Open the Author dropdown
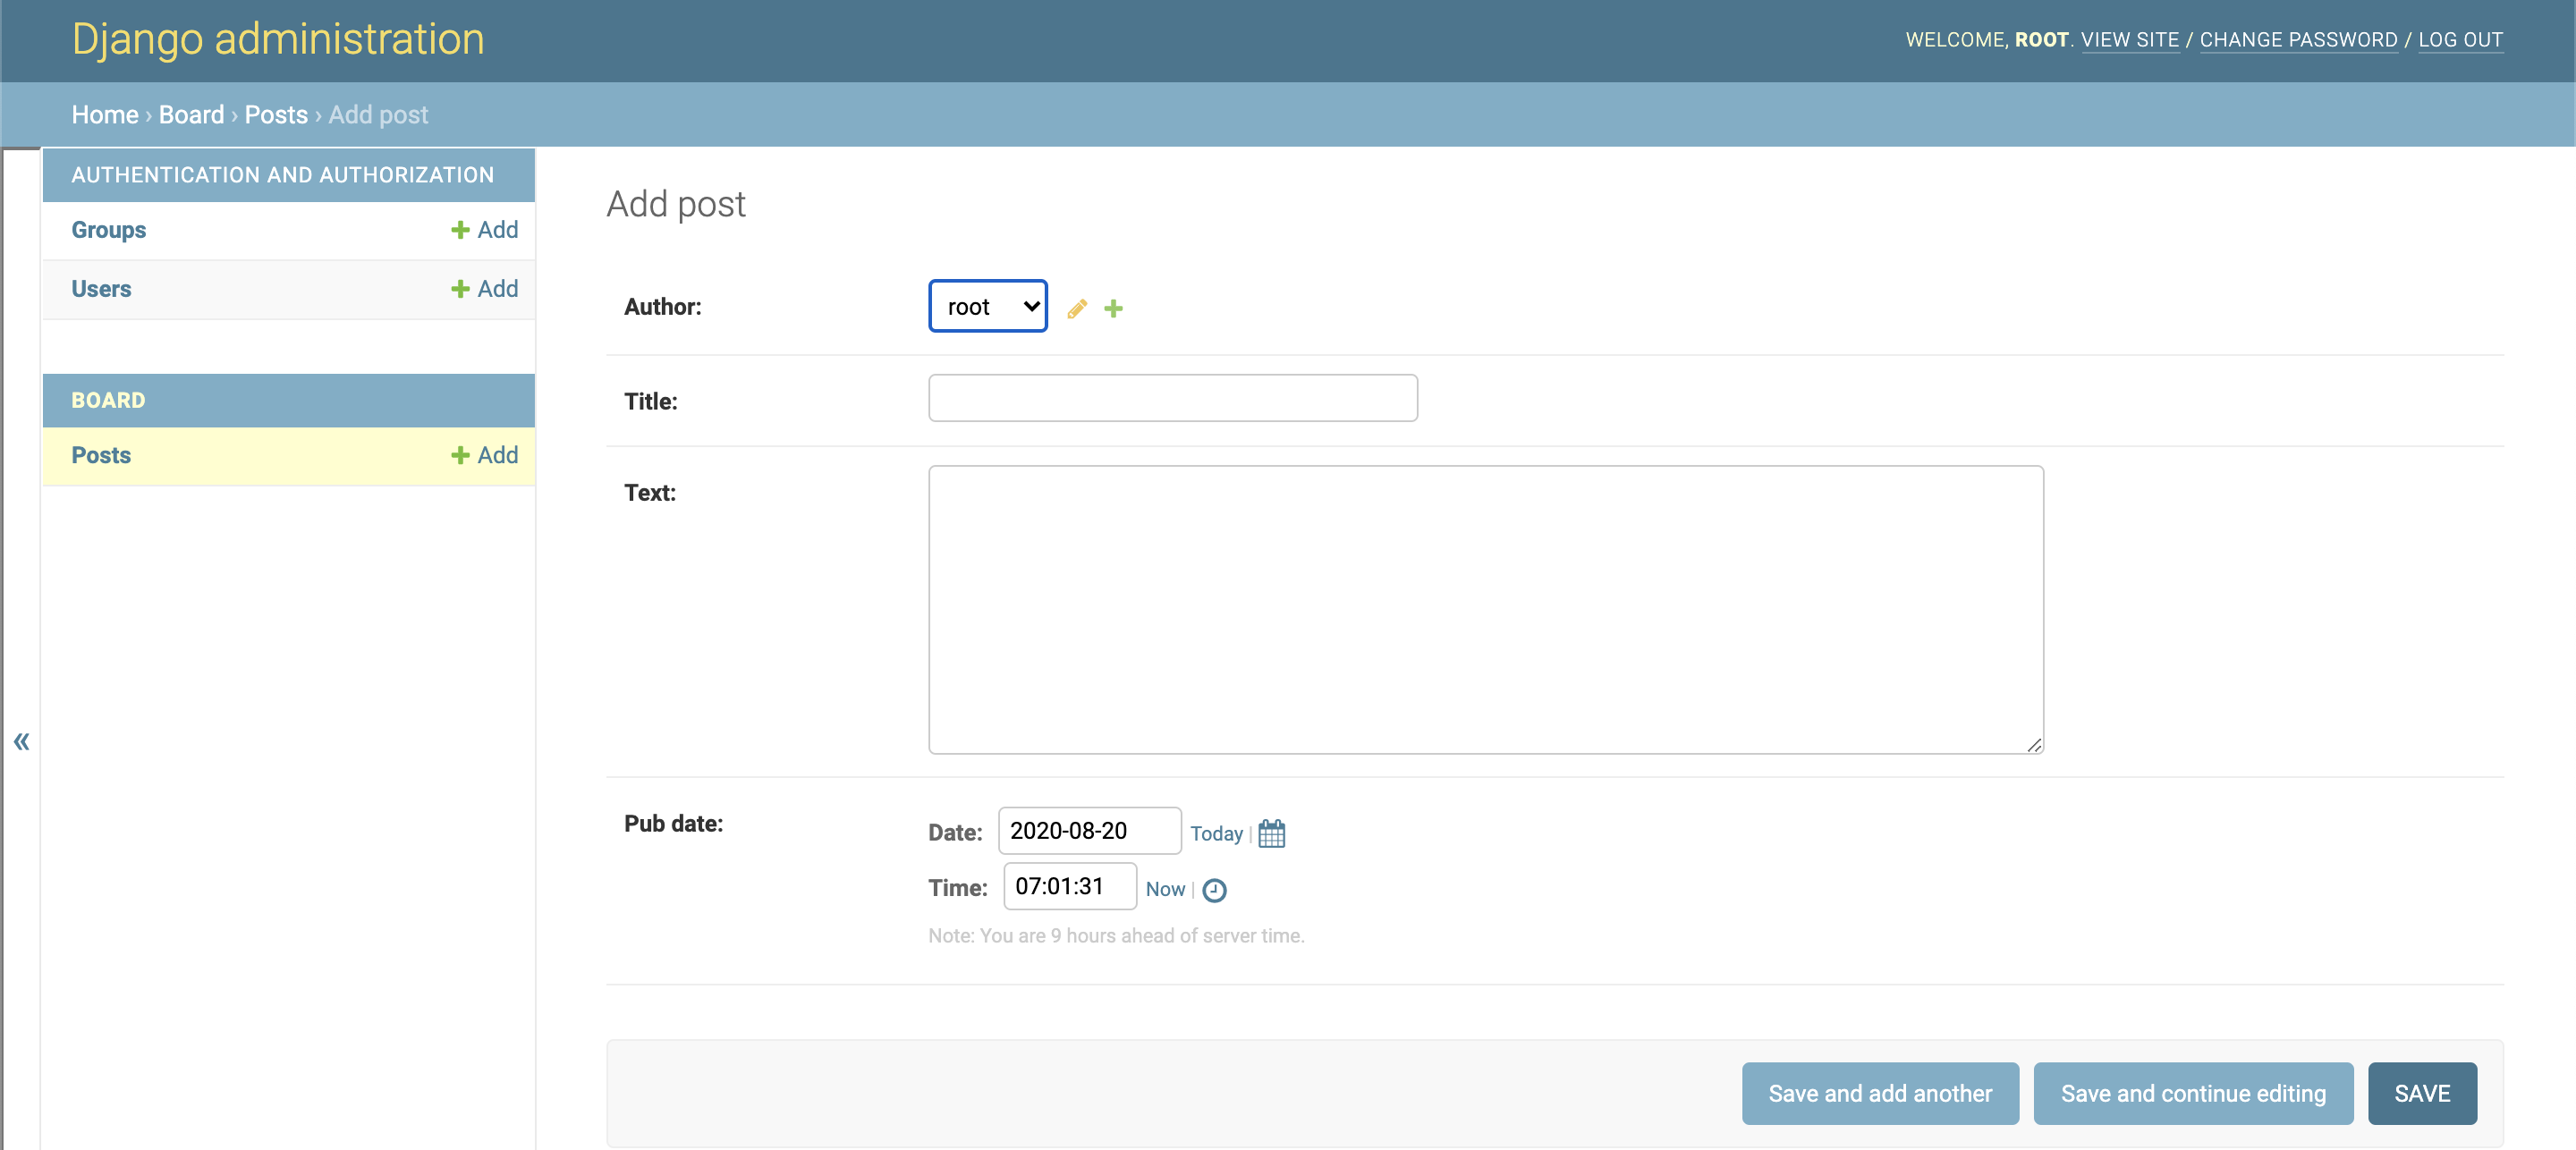Image resolution: width=2576 pixels, height=1150 pixels. point(987,306)
